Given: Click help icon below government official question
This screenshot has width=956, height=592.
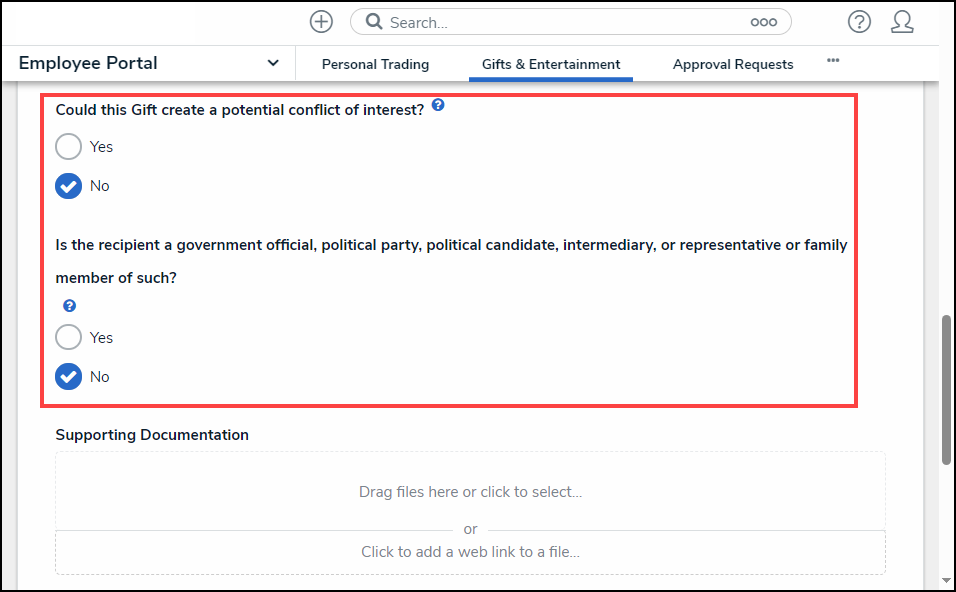Looking at the screenshot, I should click(69, 306).
